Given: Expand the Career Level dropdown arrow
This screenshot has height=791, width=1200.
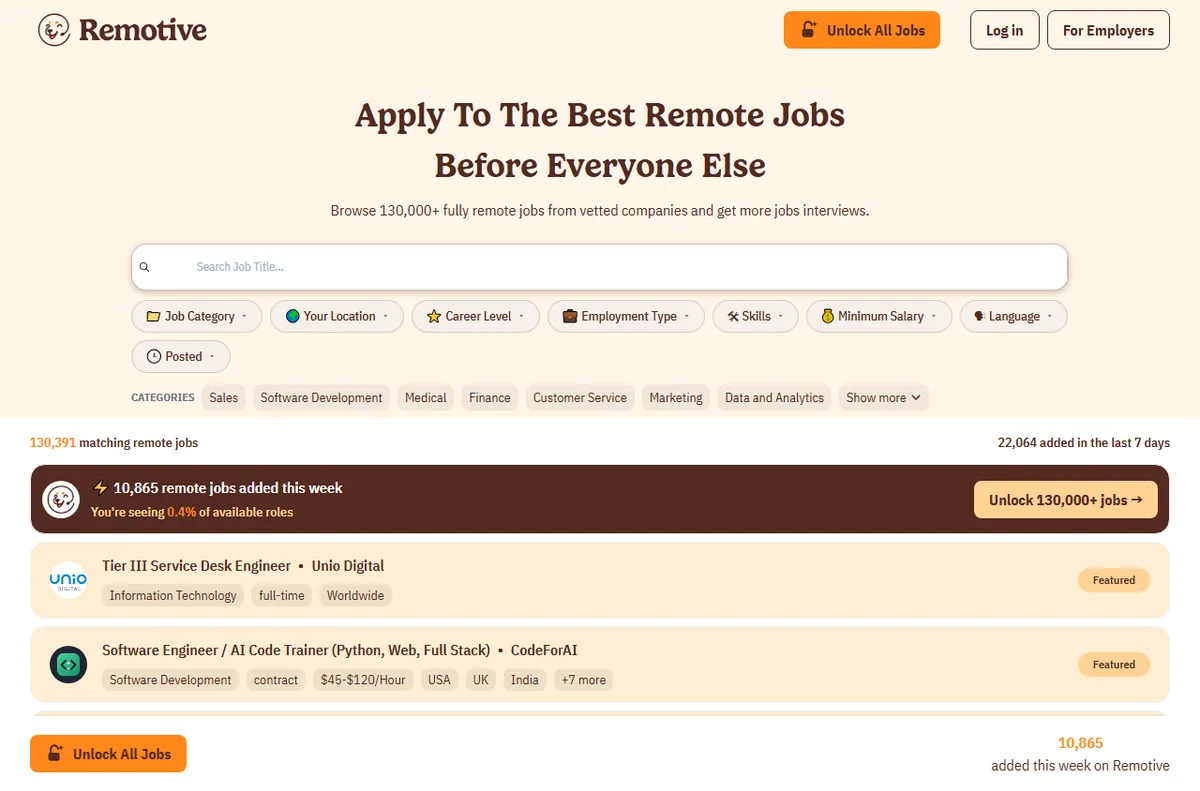Looking at the screenshot, I should (523, 316).
